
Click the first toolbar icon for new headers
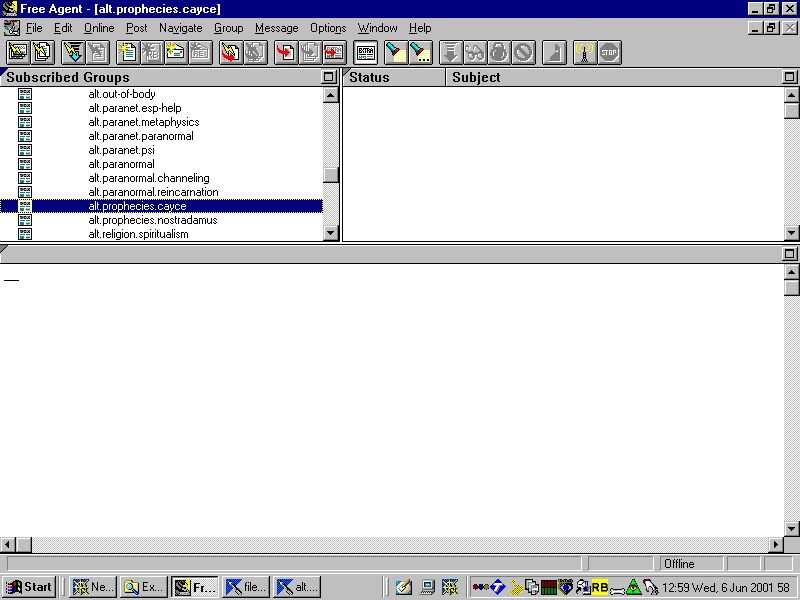18,52
